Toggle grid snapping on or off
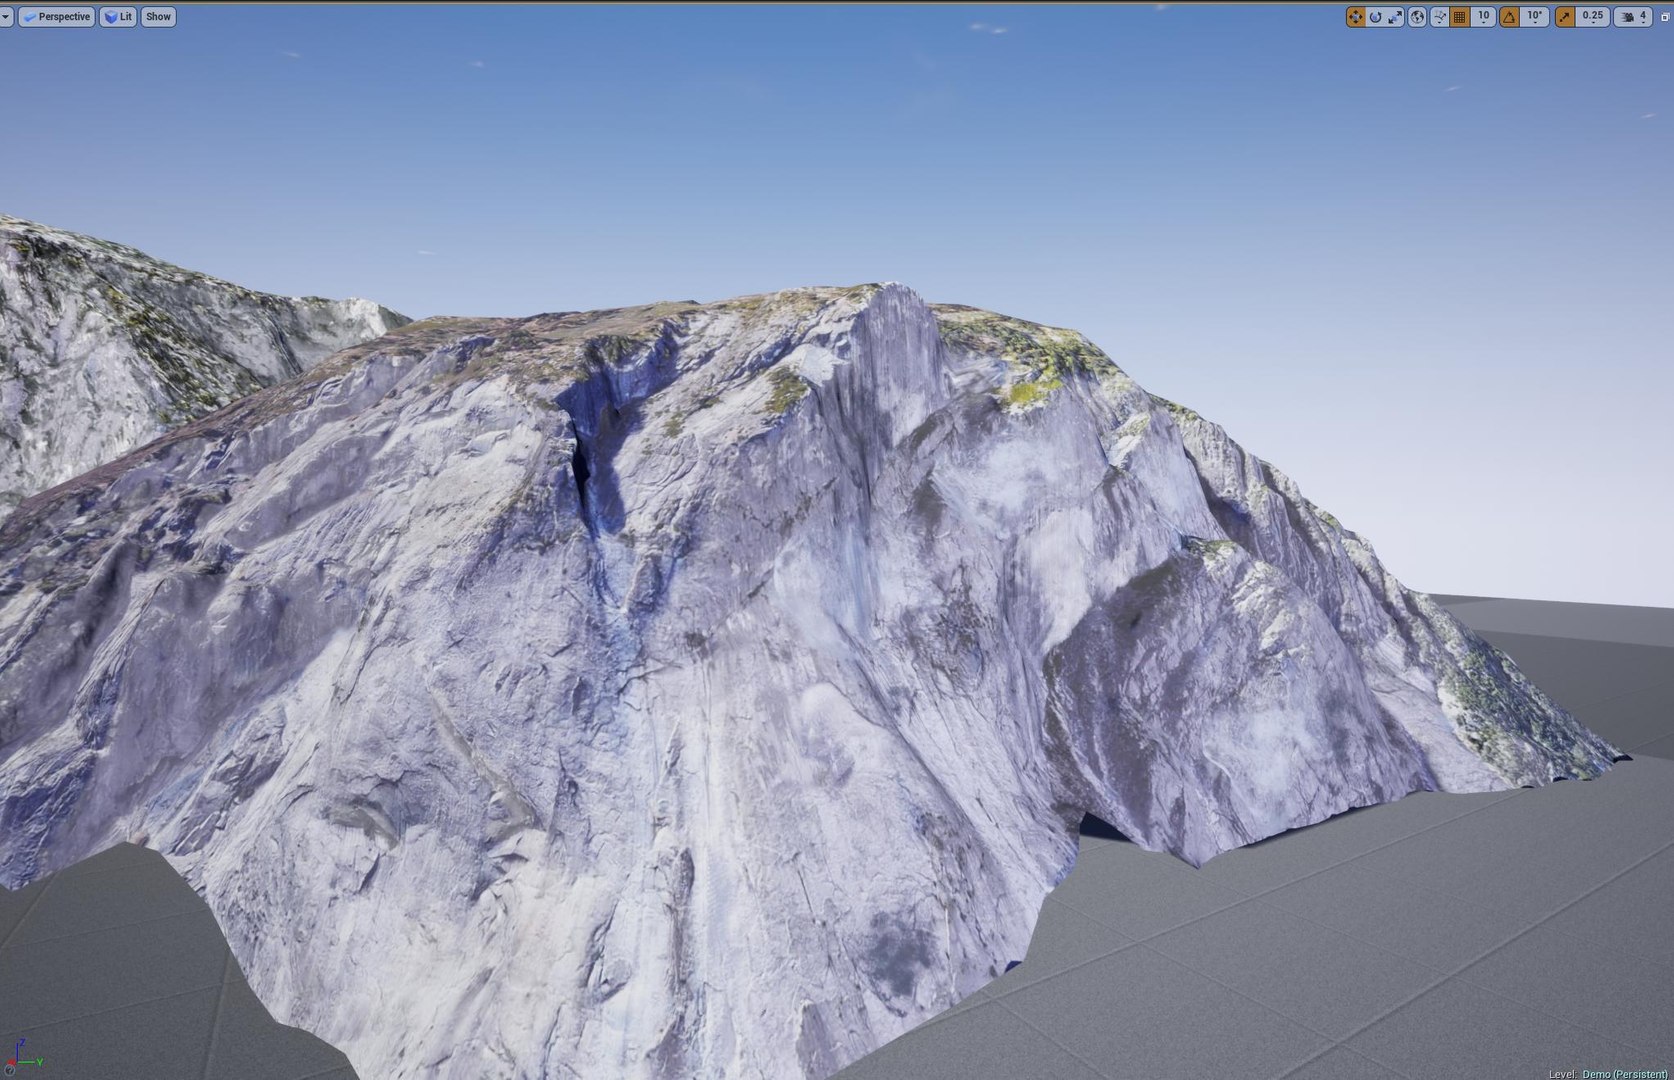 [x=1460, y=17]
